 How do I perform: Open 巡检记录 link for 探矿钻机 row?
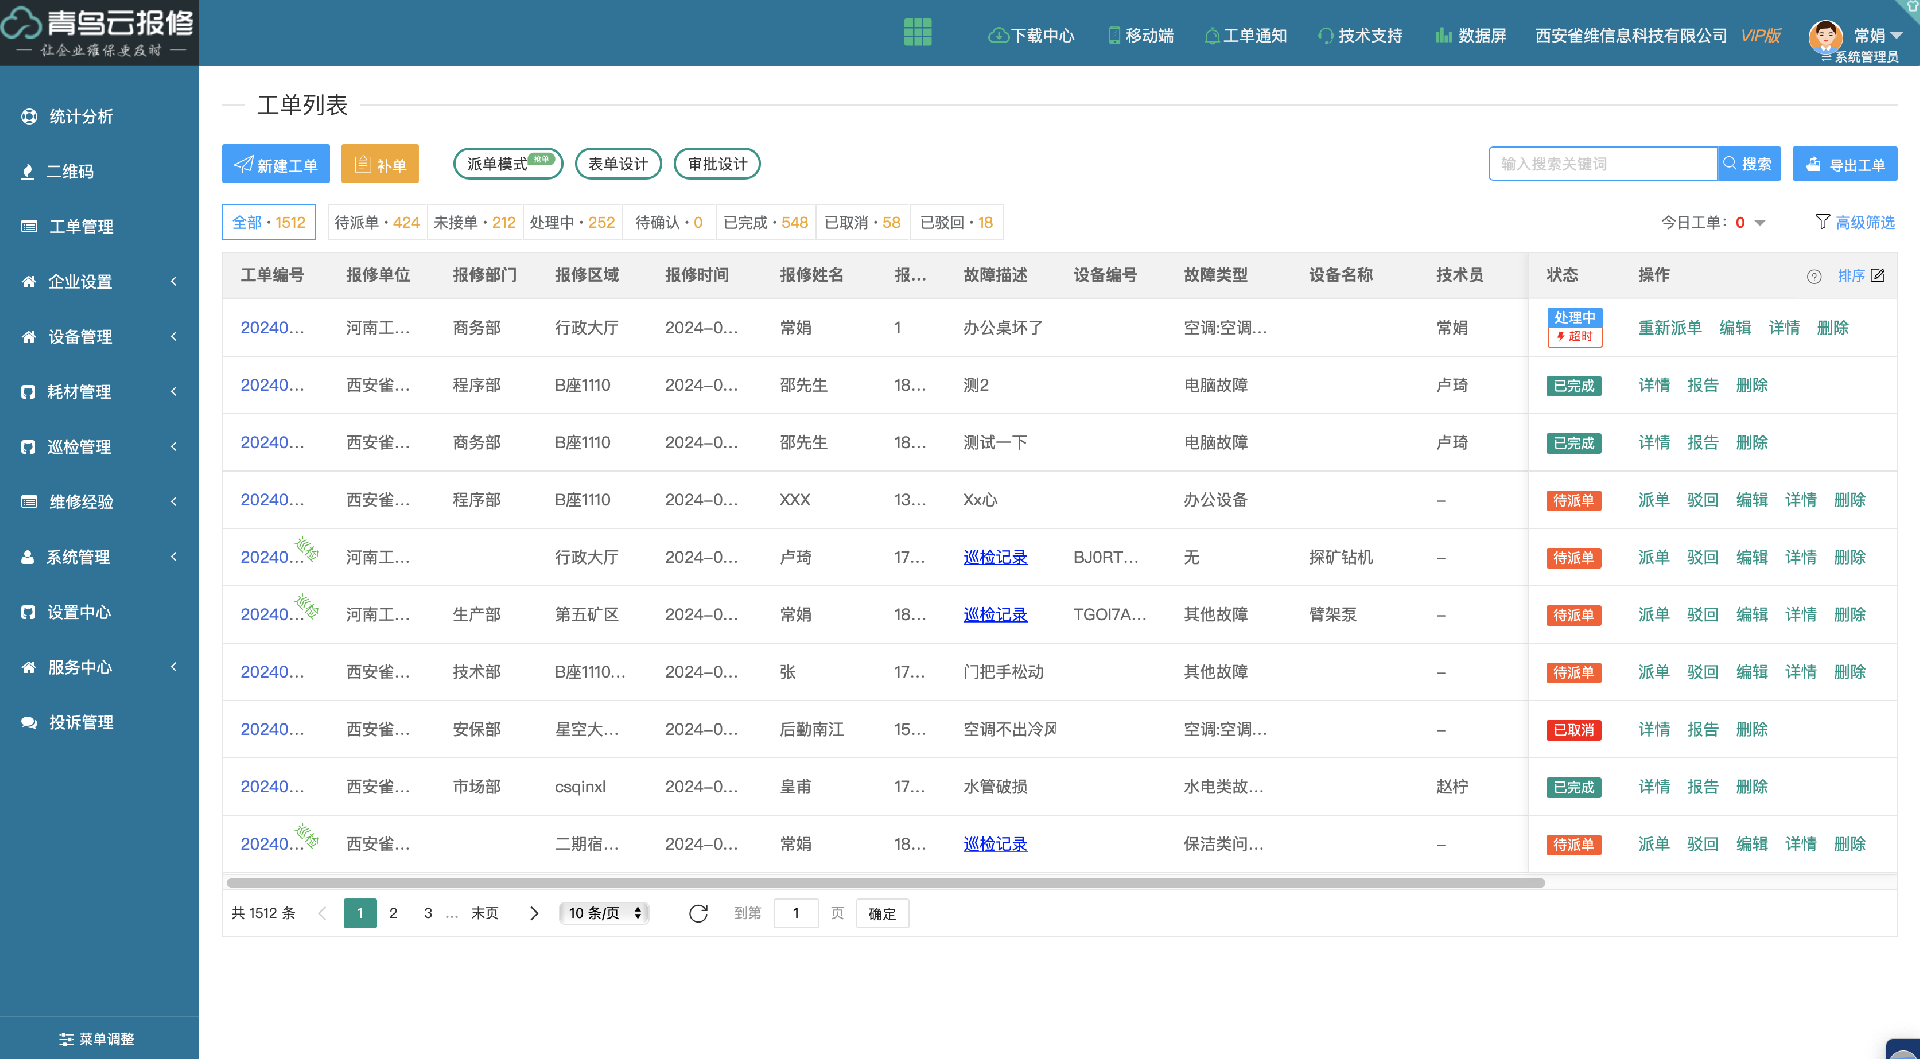pyautogui.click(x=995, y=557)
